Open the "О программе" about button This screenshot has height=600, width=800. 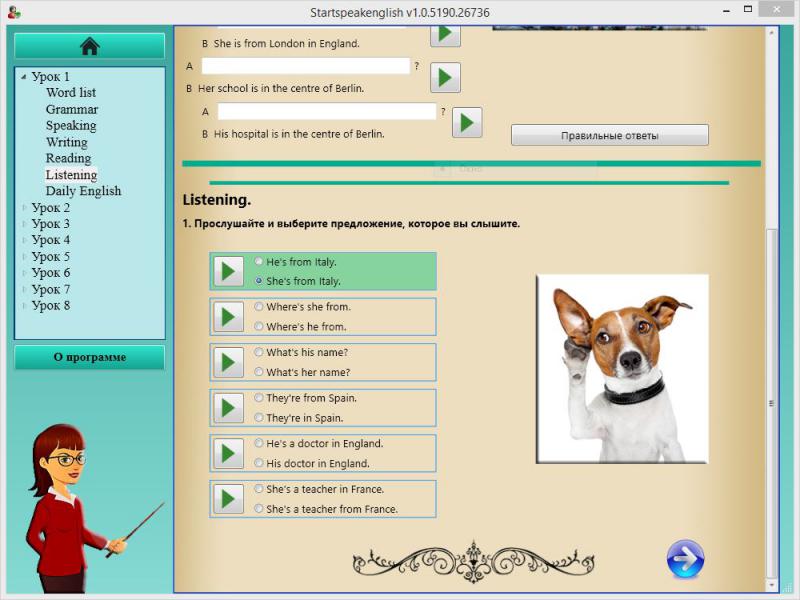pyautogui.click(x=89, y=357)
